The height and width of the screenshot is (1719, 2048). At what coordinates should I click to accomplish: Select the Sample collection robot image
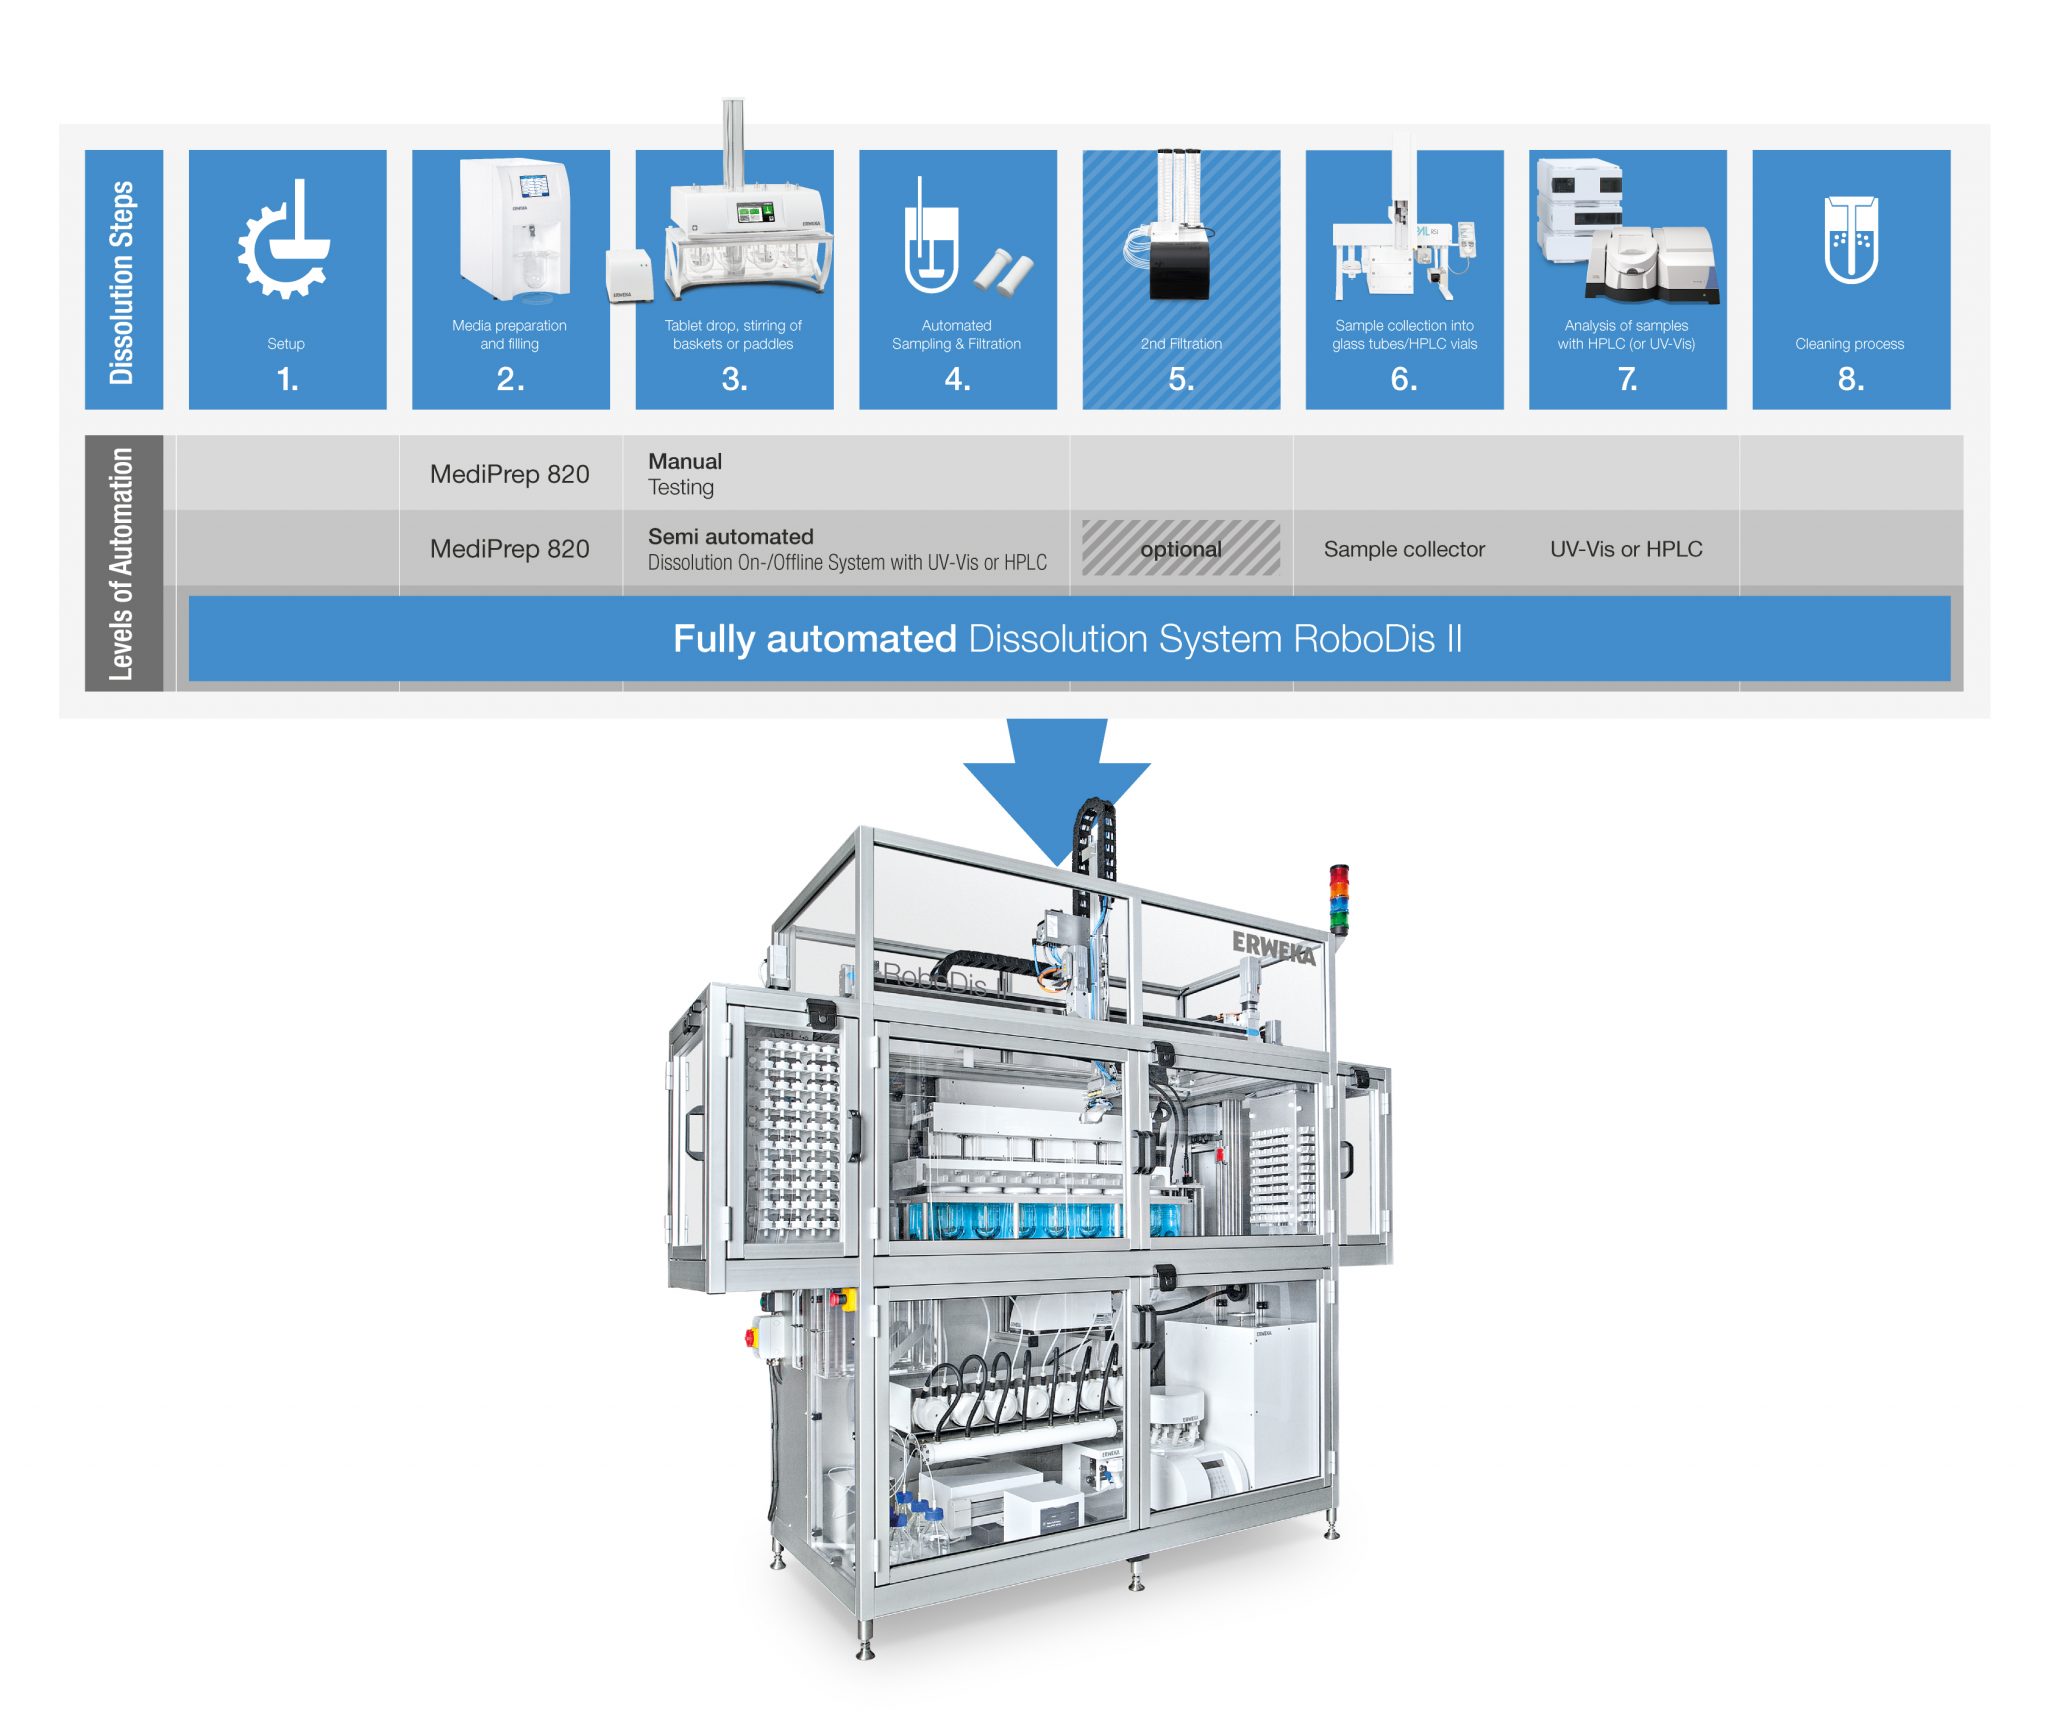pyautogui.click(x=1401, y=238)
